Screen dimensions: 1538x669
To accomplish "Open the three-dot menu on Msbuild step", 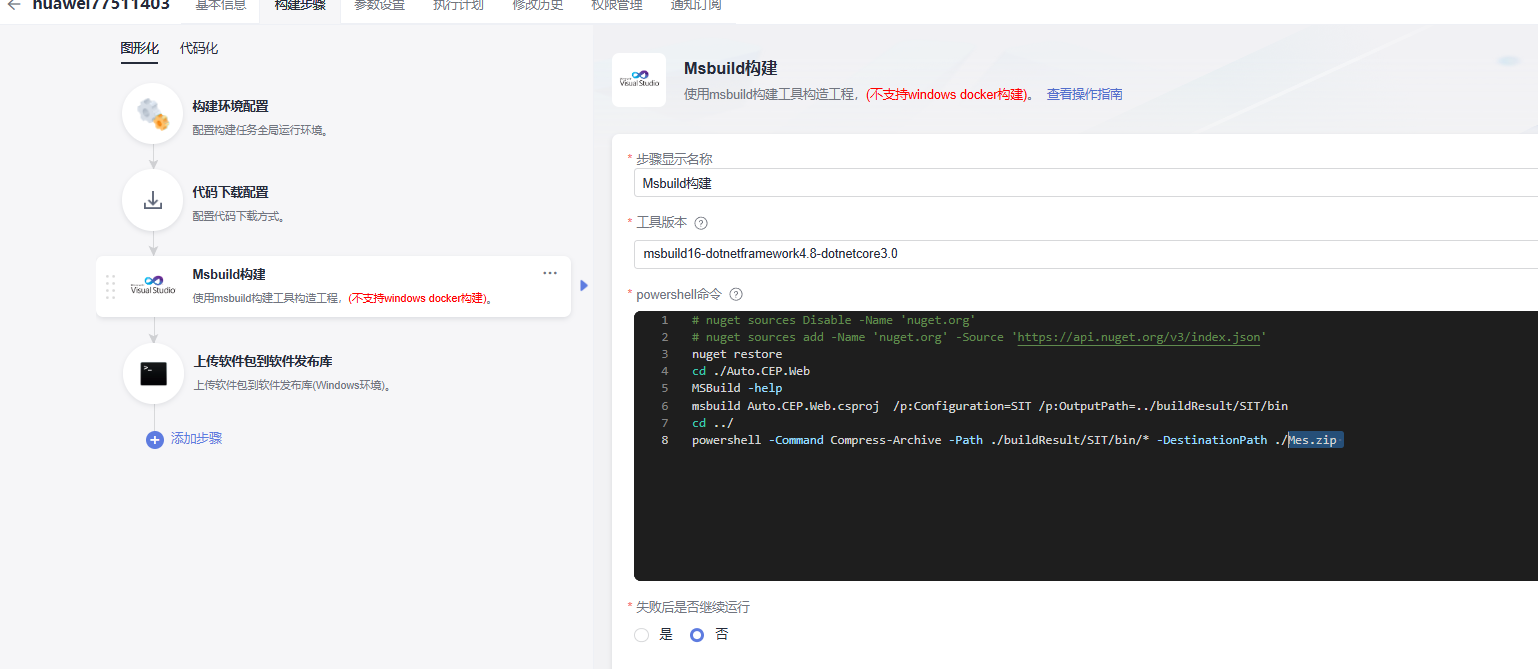I will pos(550,273).
